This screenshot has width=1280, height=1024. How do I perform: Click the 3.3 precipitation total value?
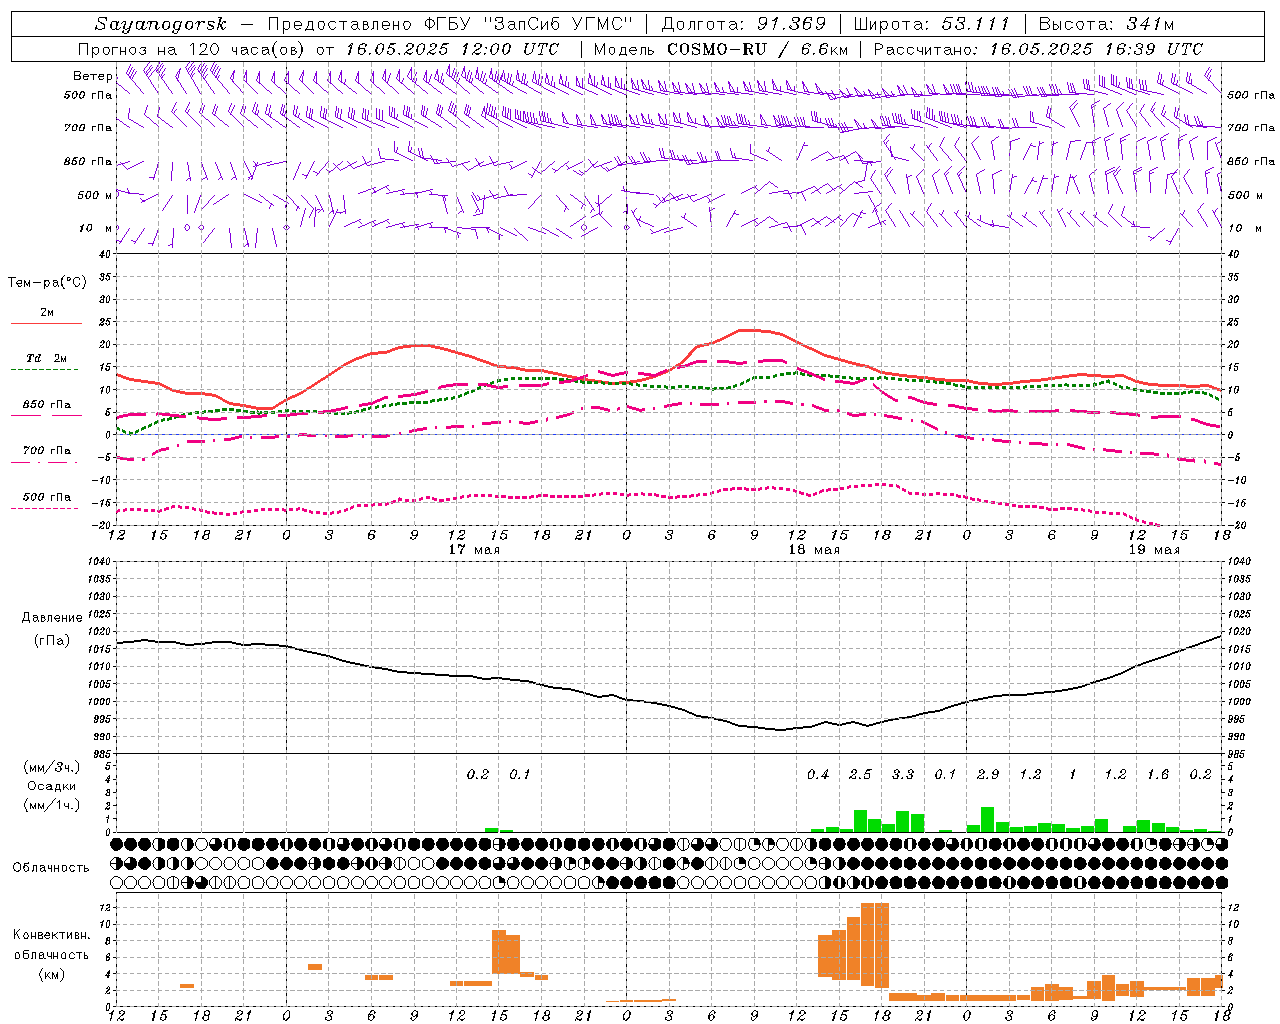[x=903, y=774]
